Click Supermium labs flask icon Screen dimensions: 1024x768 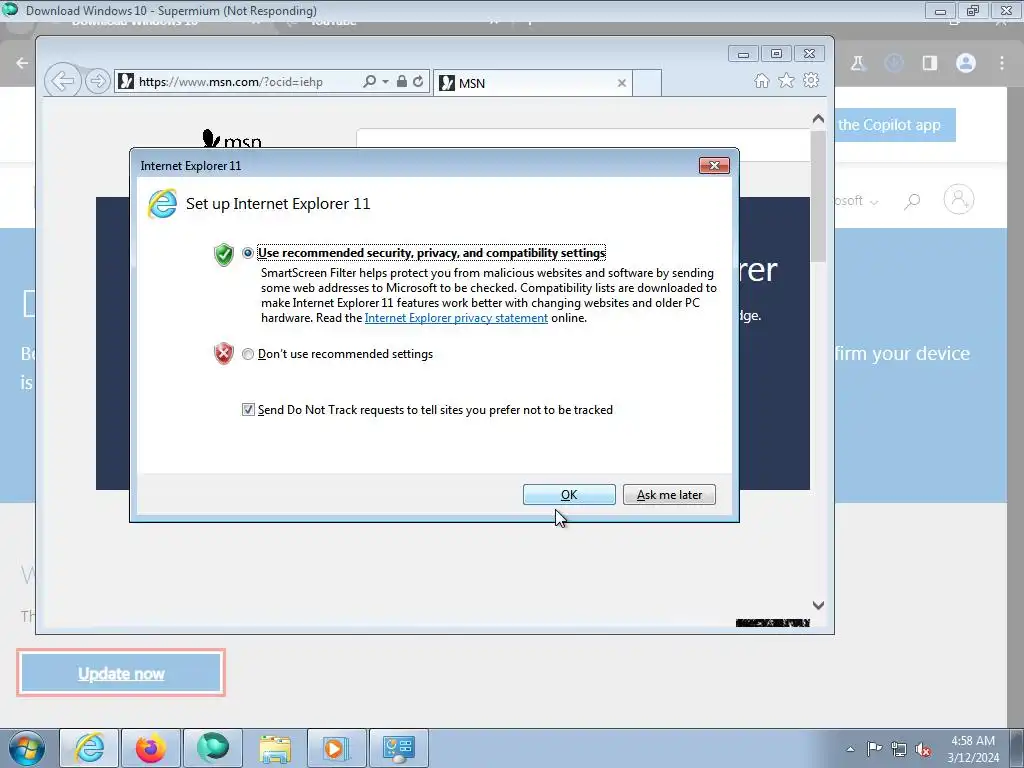tap(858, 63)
